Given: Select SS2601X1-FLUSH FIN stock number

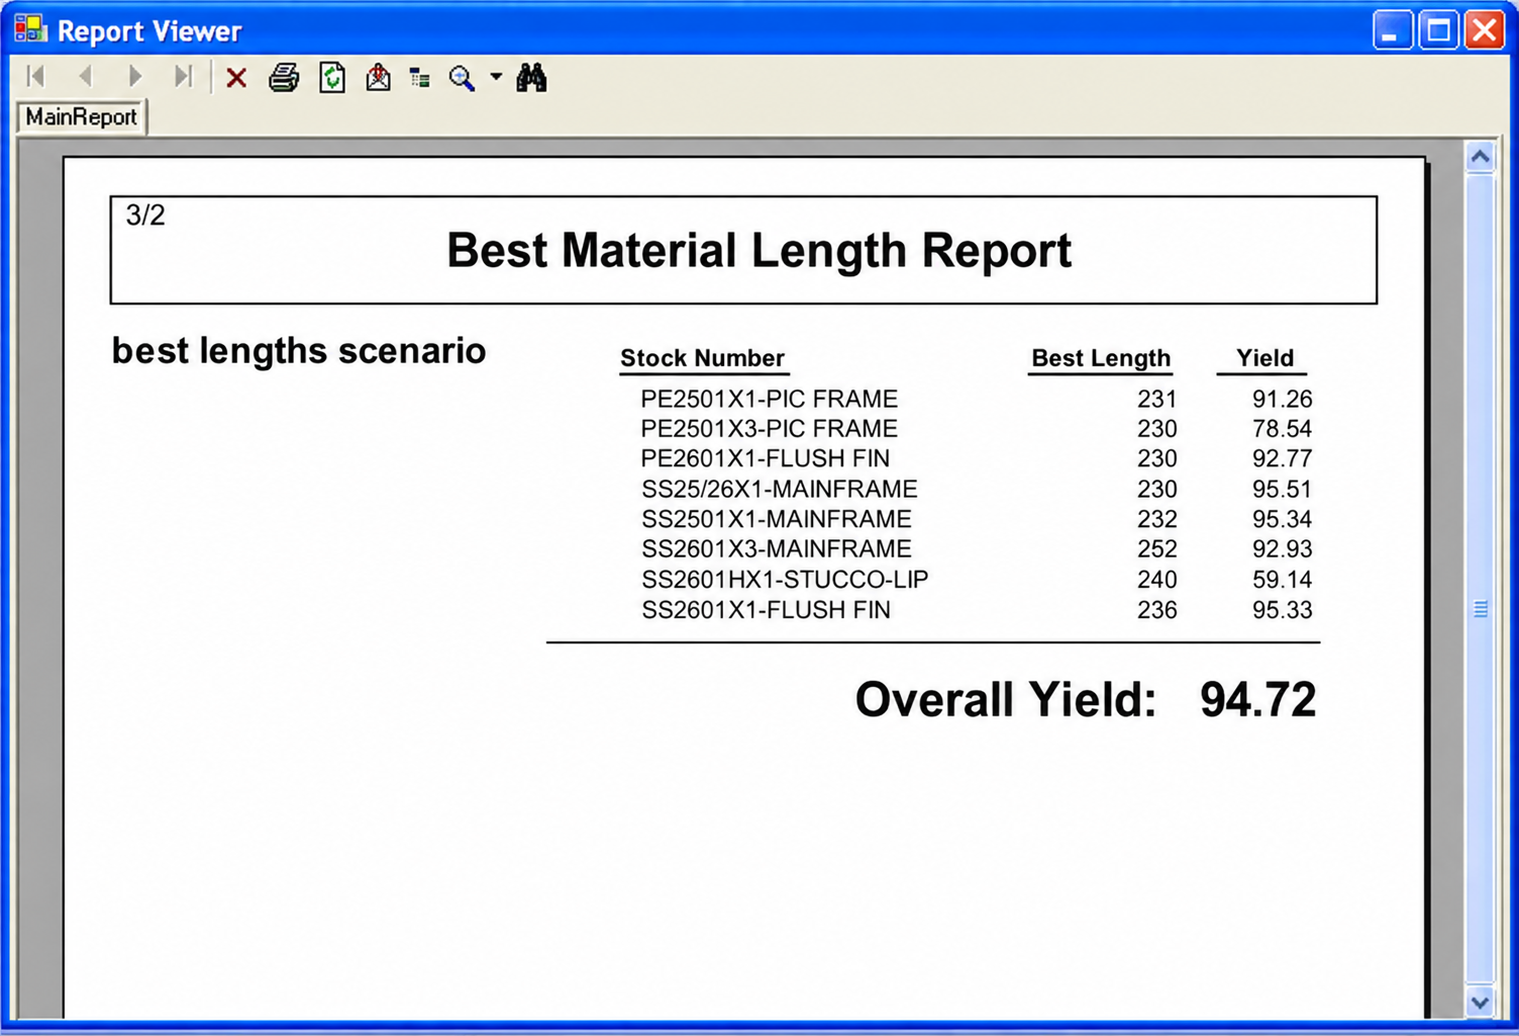Looking at the screenshot, I should pyautogui.click(x=765, y=610).
